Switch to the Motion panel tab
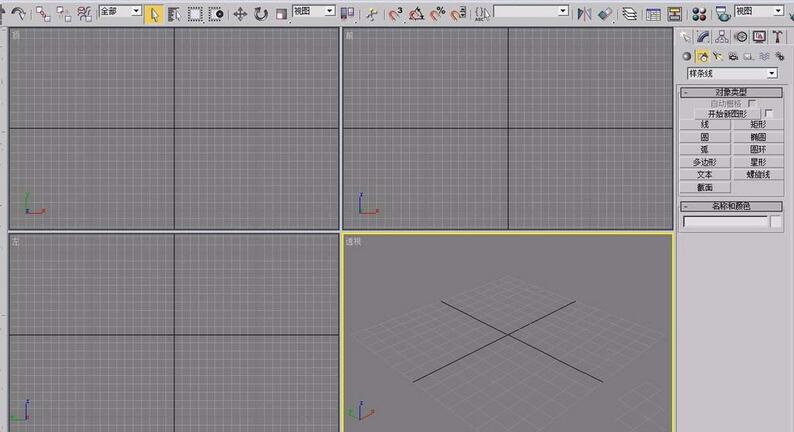The image size is (794, 432). (741, 36)
